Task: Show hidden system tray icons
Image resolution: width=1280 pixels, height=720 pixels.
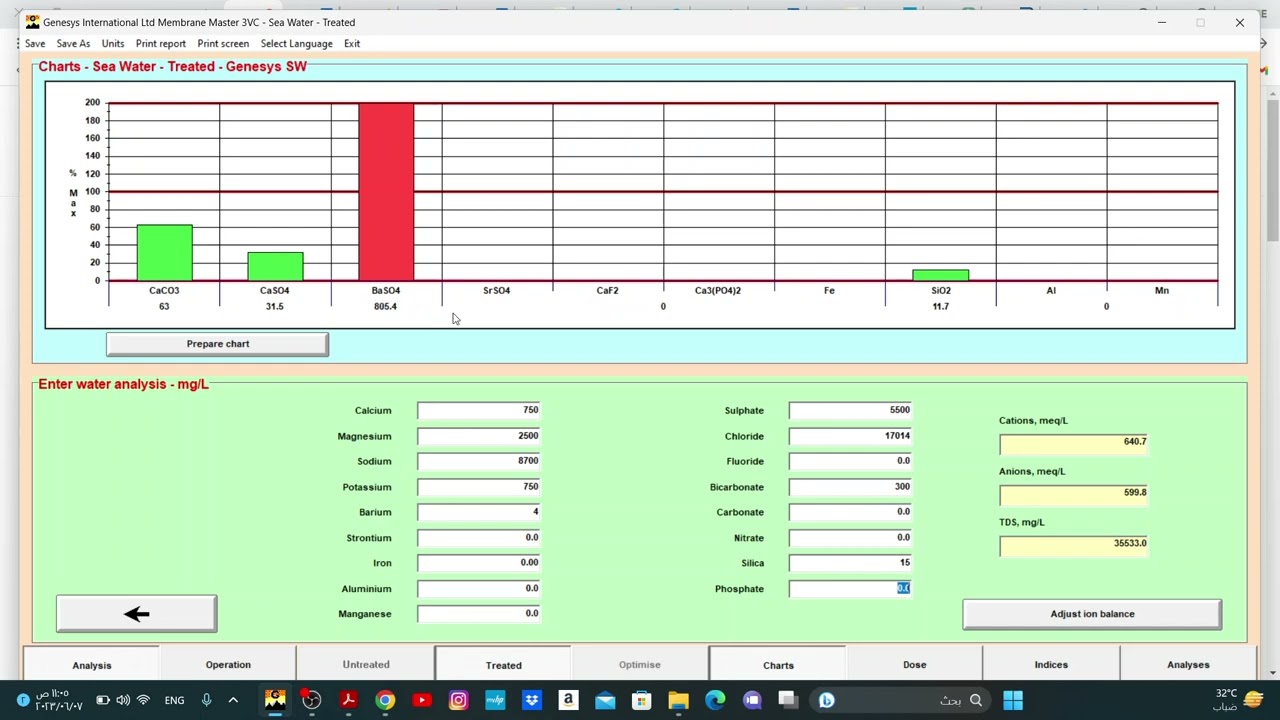Action: coord(233,700)
